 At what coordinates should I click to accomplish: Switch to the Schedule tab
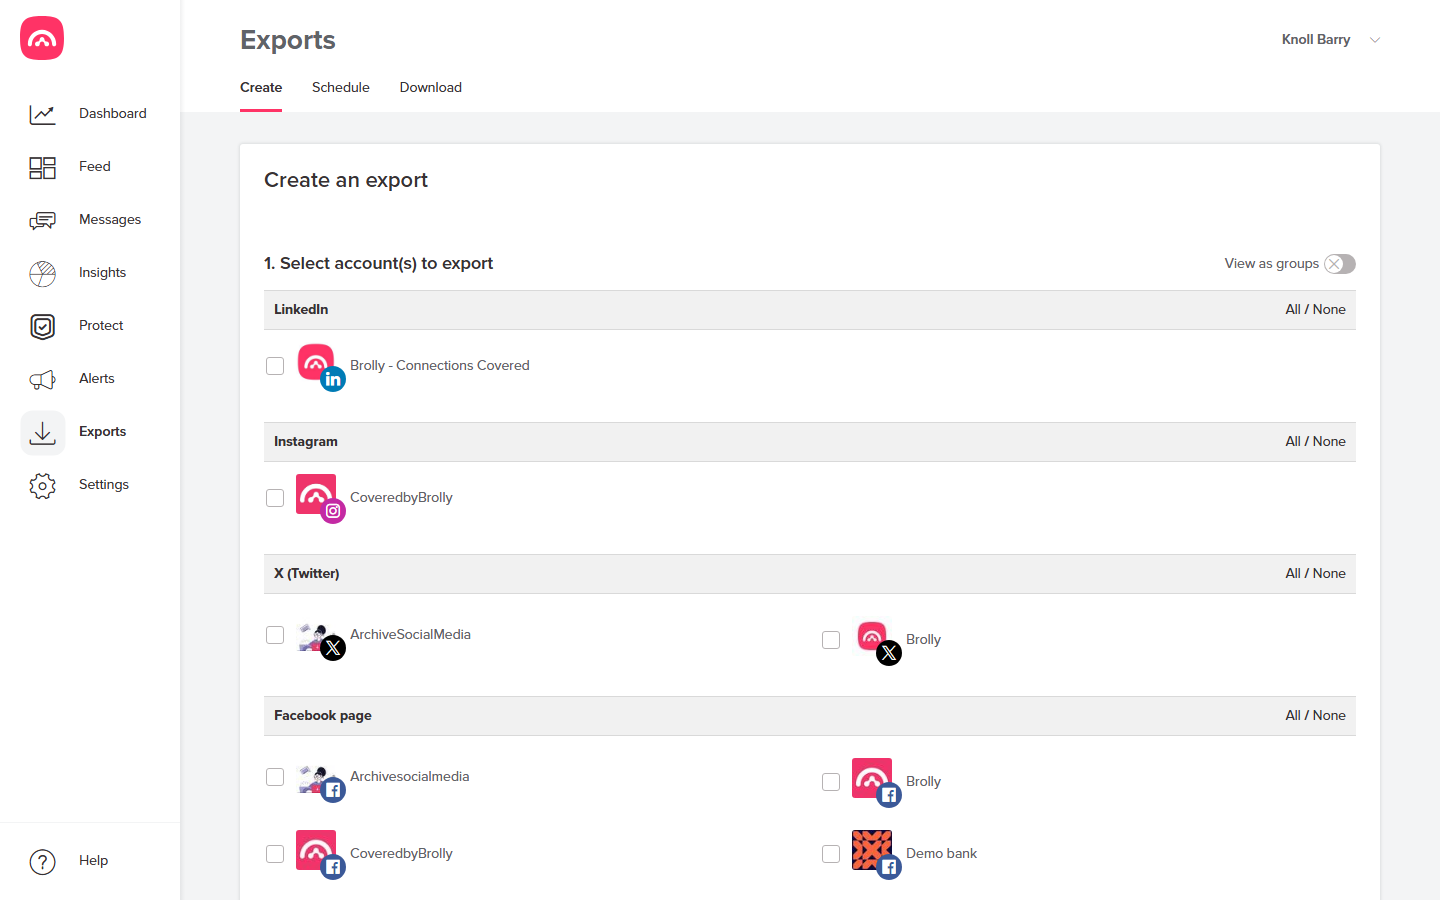tap(341, 88)
